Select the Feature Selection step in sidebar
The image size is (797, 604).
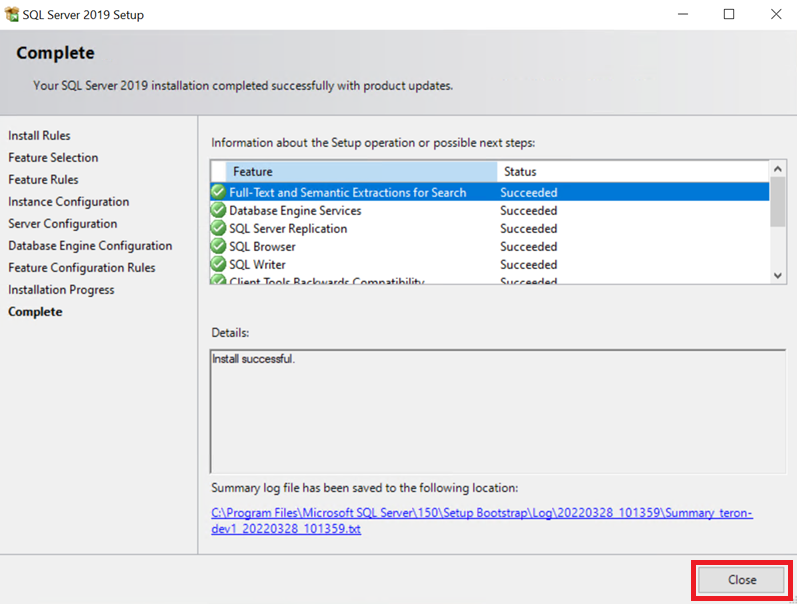[x=53, y=158]
